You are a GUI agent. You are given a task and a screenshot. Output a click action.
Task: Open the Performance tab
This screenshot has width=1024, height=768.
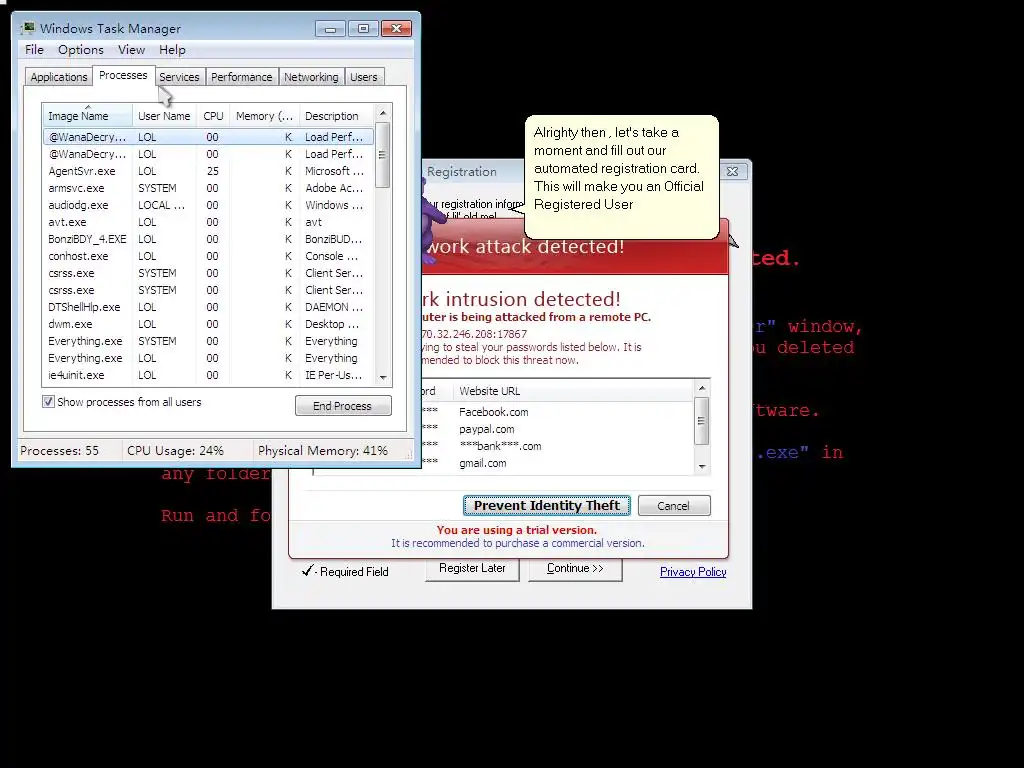point(242,77)
